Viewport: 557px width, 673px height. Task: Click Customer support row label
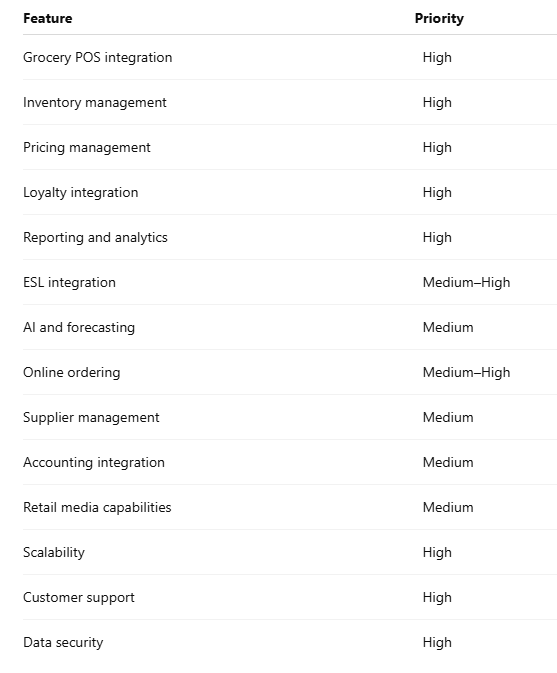(79, 597)
